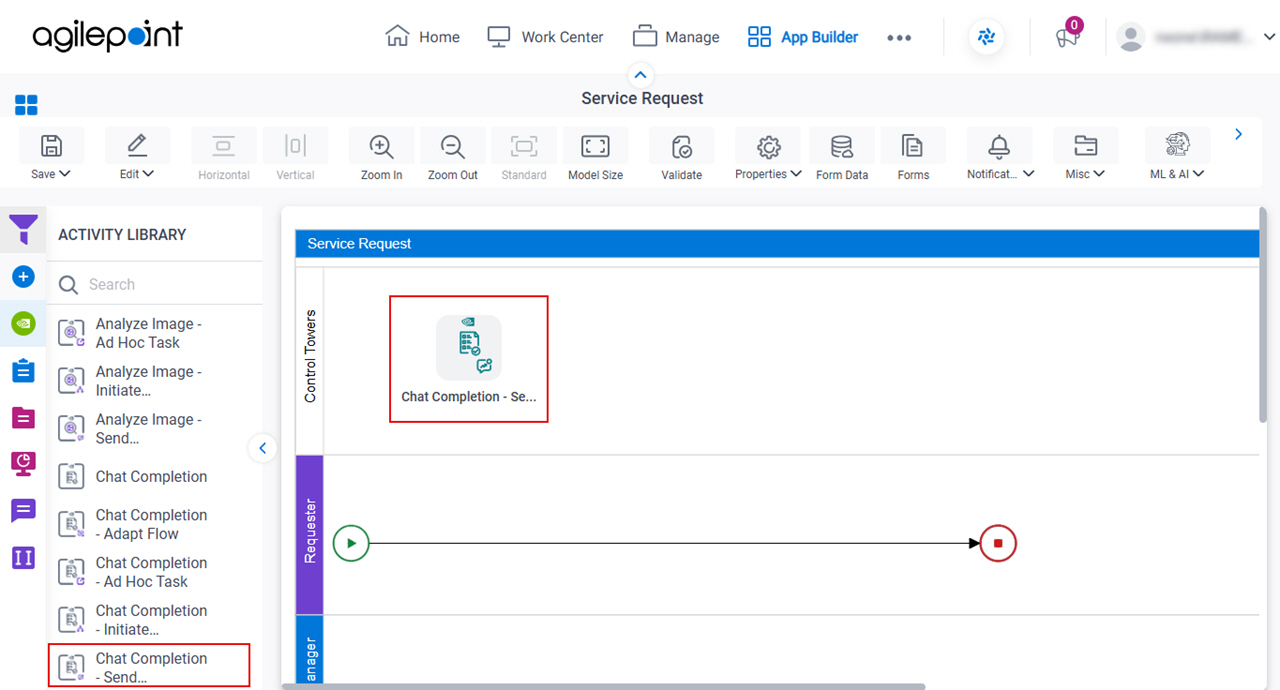Open the announcements megaphone icon
Viewport: 1280px width, 690px height.
point(1068,37)
